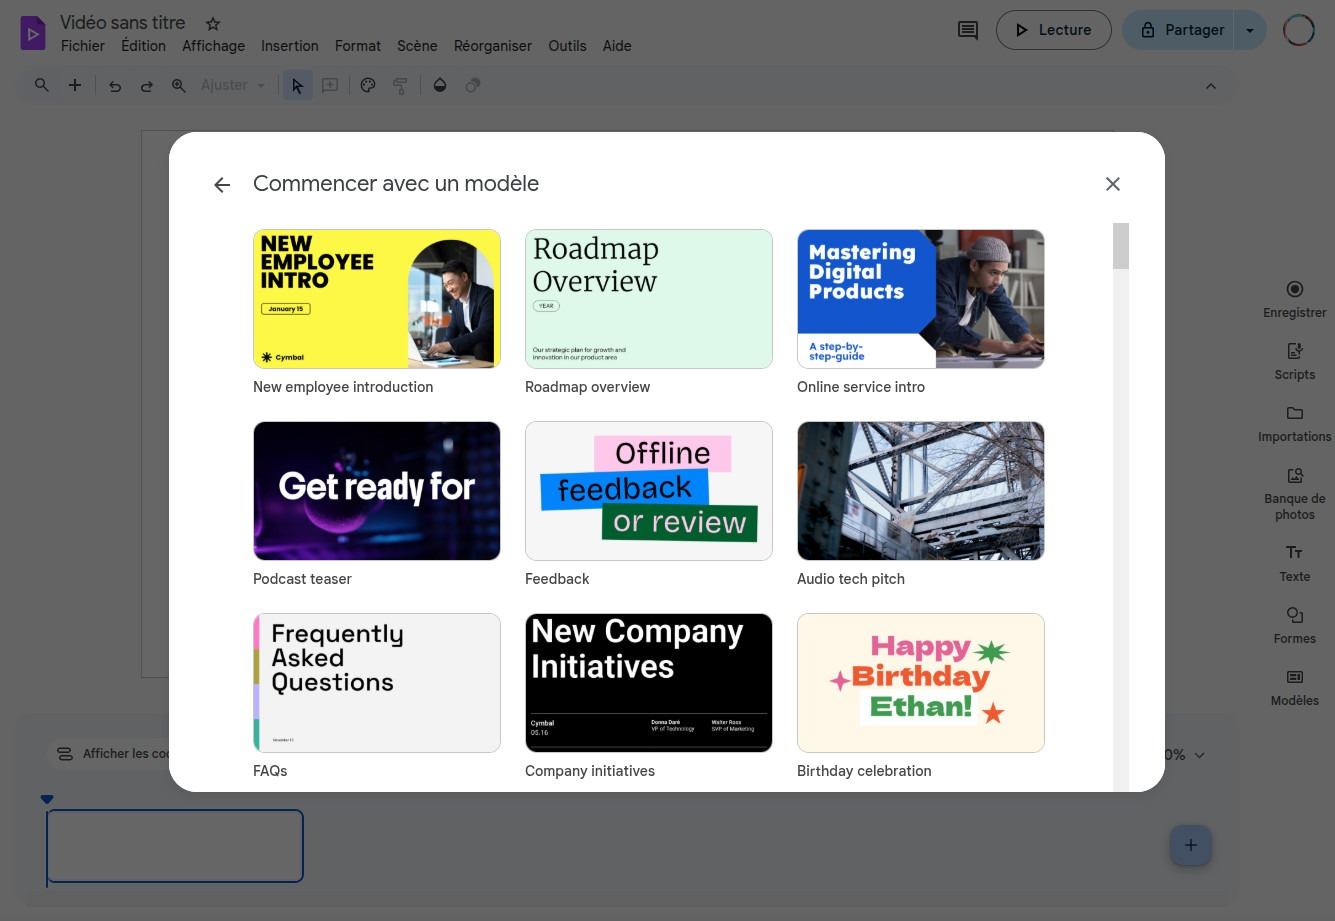Open the Modèles templates panel
The height and width of the screenshot is (921, 1335).
coord(1294,687)
